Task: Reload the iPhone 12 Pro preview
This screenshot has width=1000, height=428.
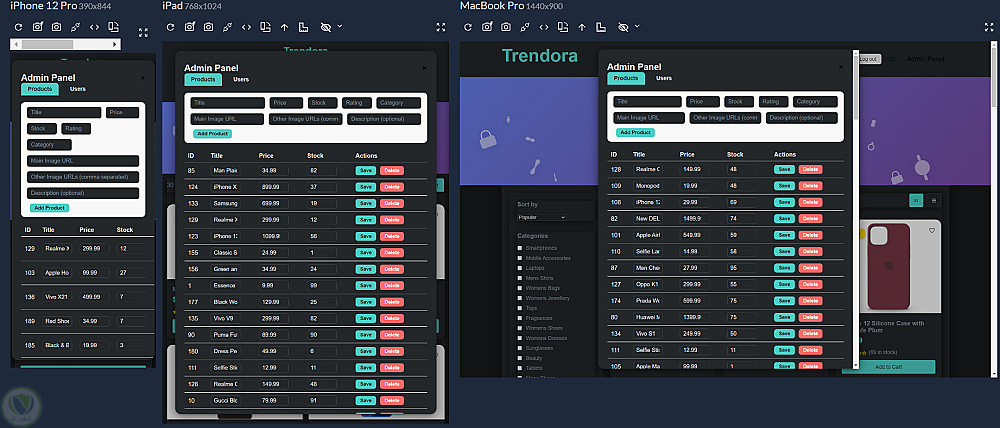Action: click(x=18, y=27)
